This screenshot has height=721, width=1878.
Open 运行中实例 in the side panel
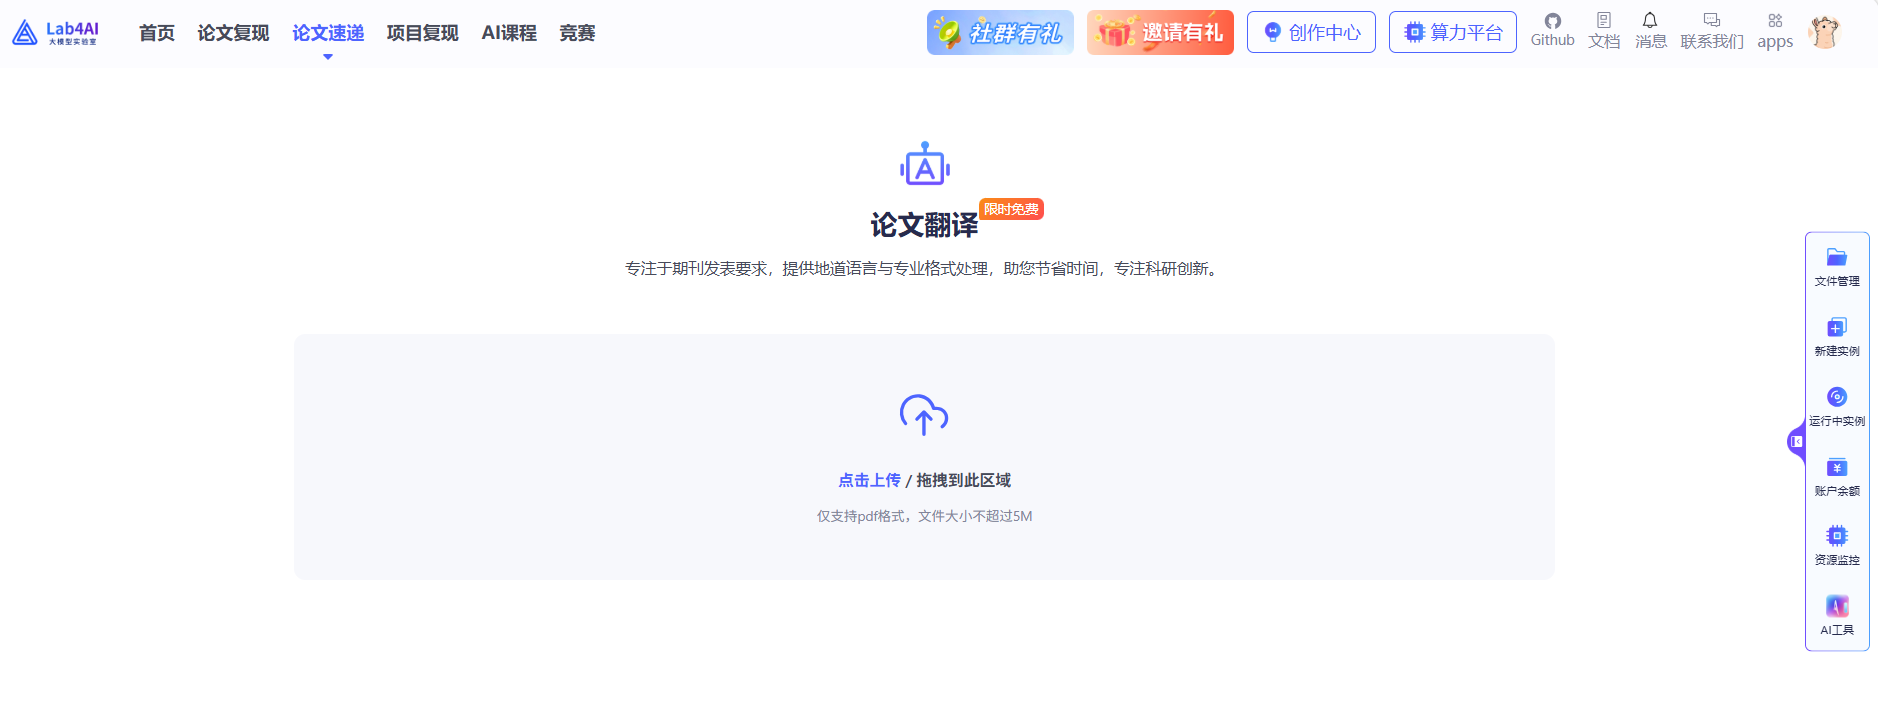click(1837, 407)
